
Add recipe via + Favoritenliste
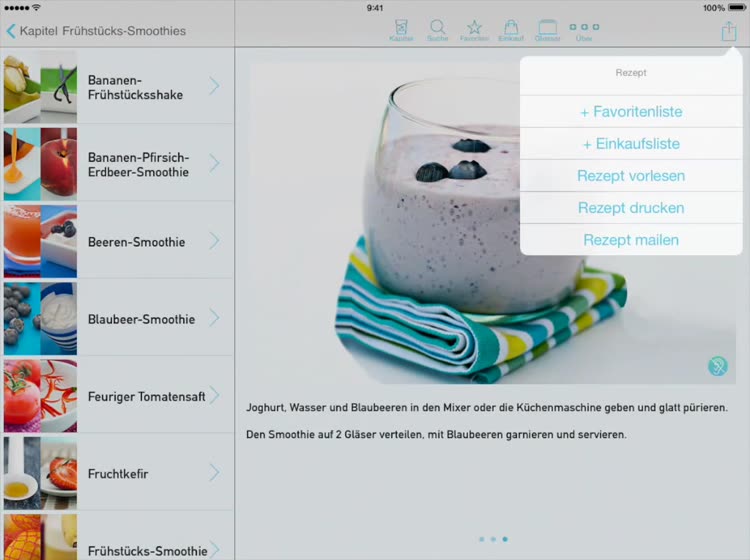(x=631, y=111)
